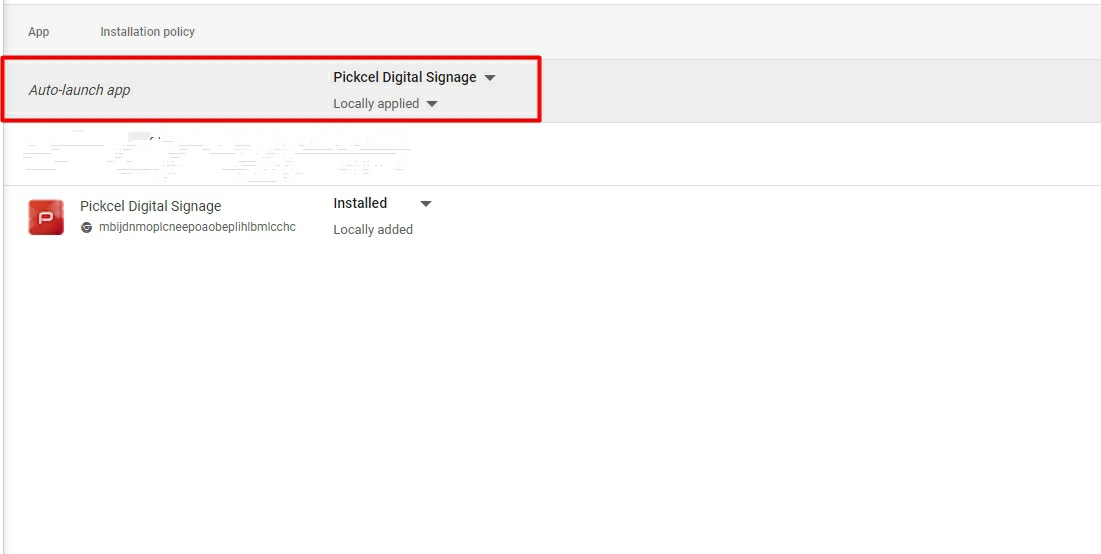Click the Installation policy column header
The height and width of the screenshot is (554, 1101).
147,32
